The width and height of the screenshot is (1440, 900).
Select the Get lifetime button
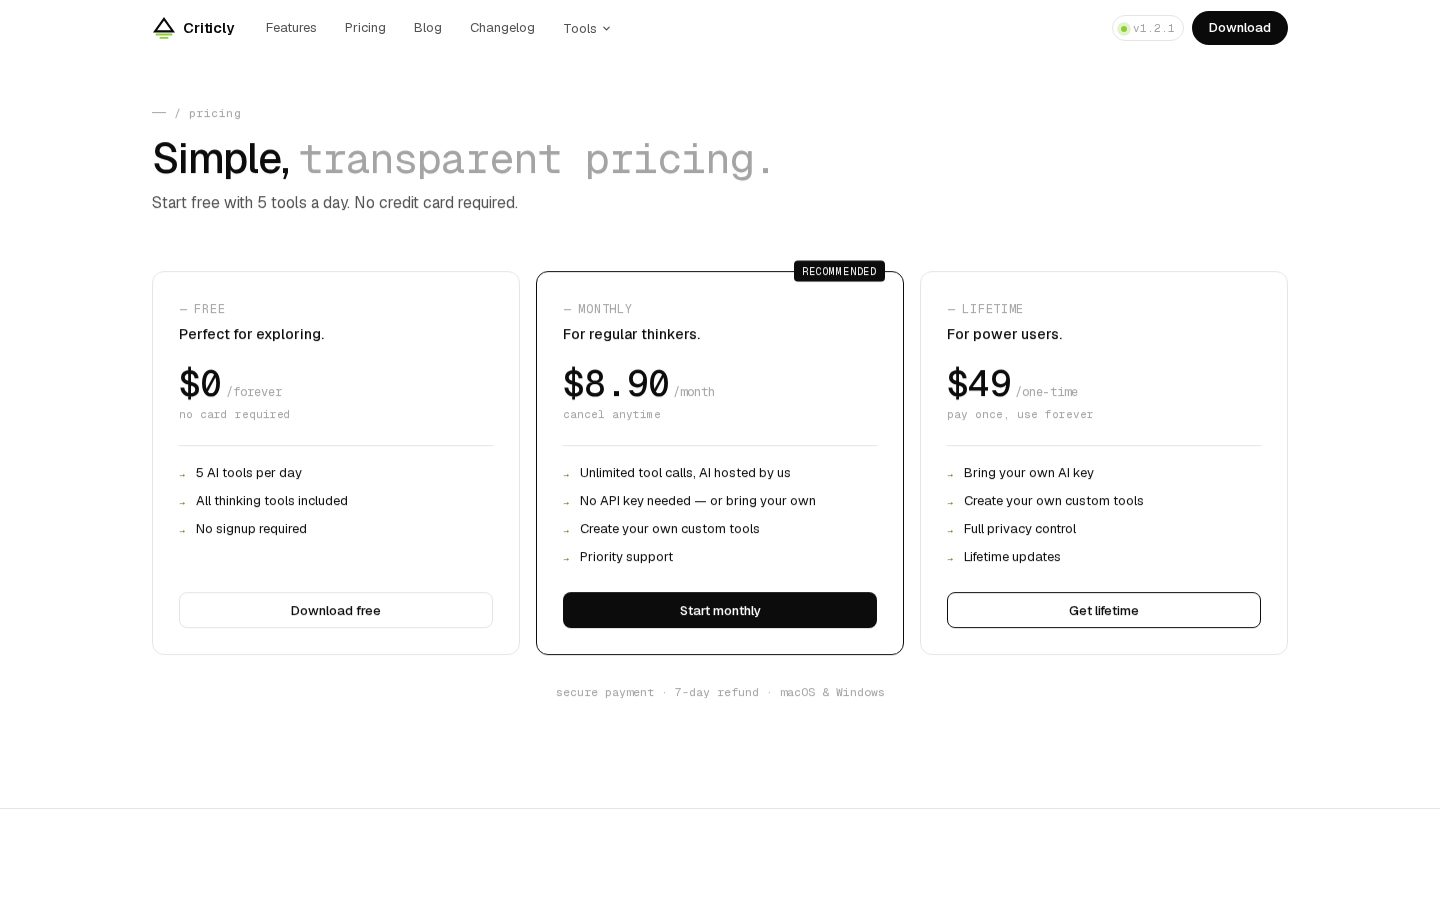click(1104, 610)
